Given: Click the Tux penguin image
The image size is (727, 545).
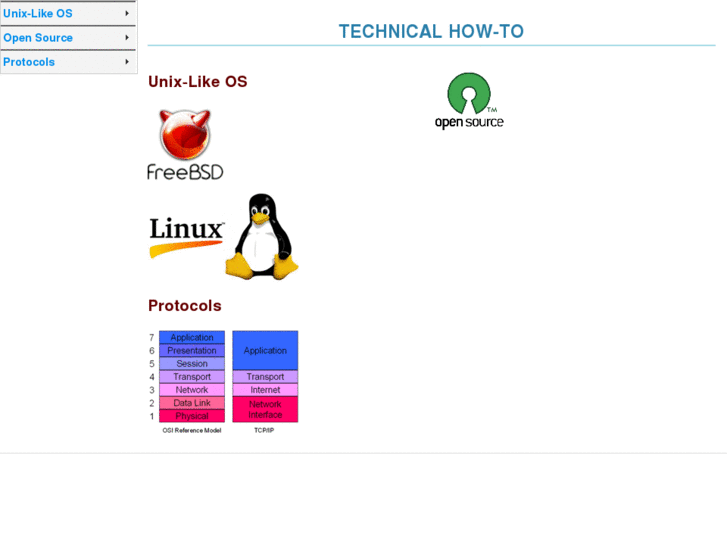Looking at the screenshot, I should [262, 237].
